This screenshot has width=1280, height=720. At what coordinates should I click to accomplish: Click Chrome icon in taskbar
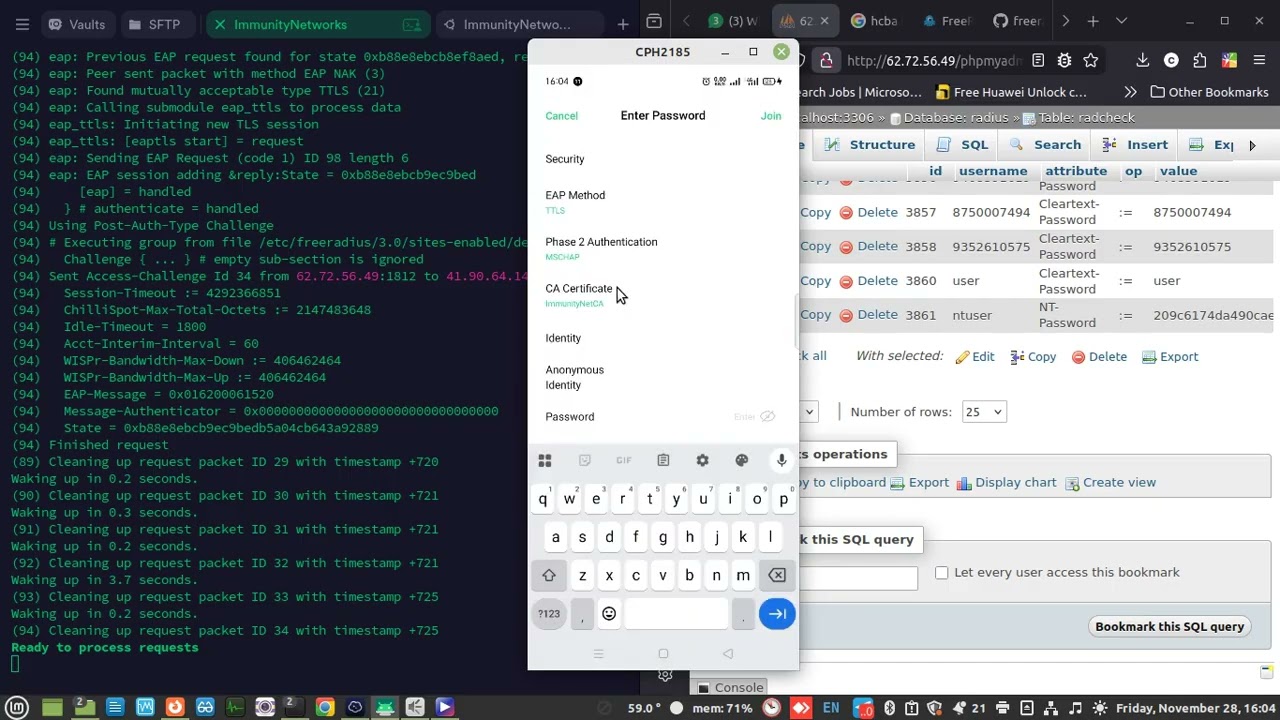pyautogui.click(x=325, y=708)
